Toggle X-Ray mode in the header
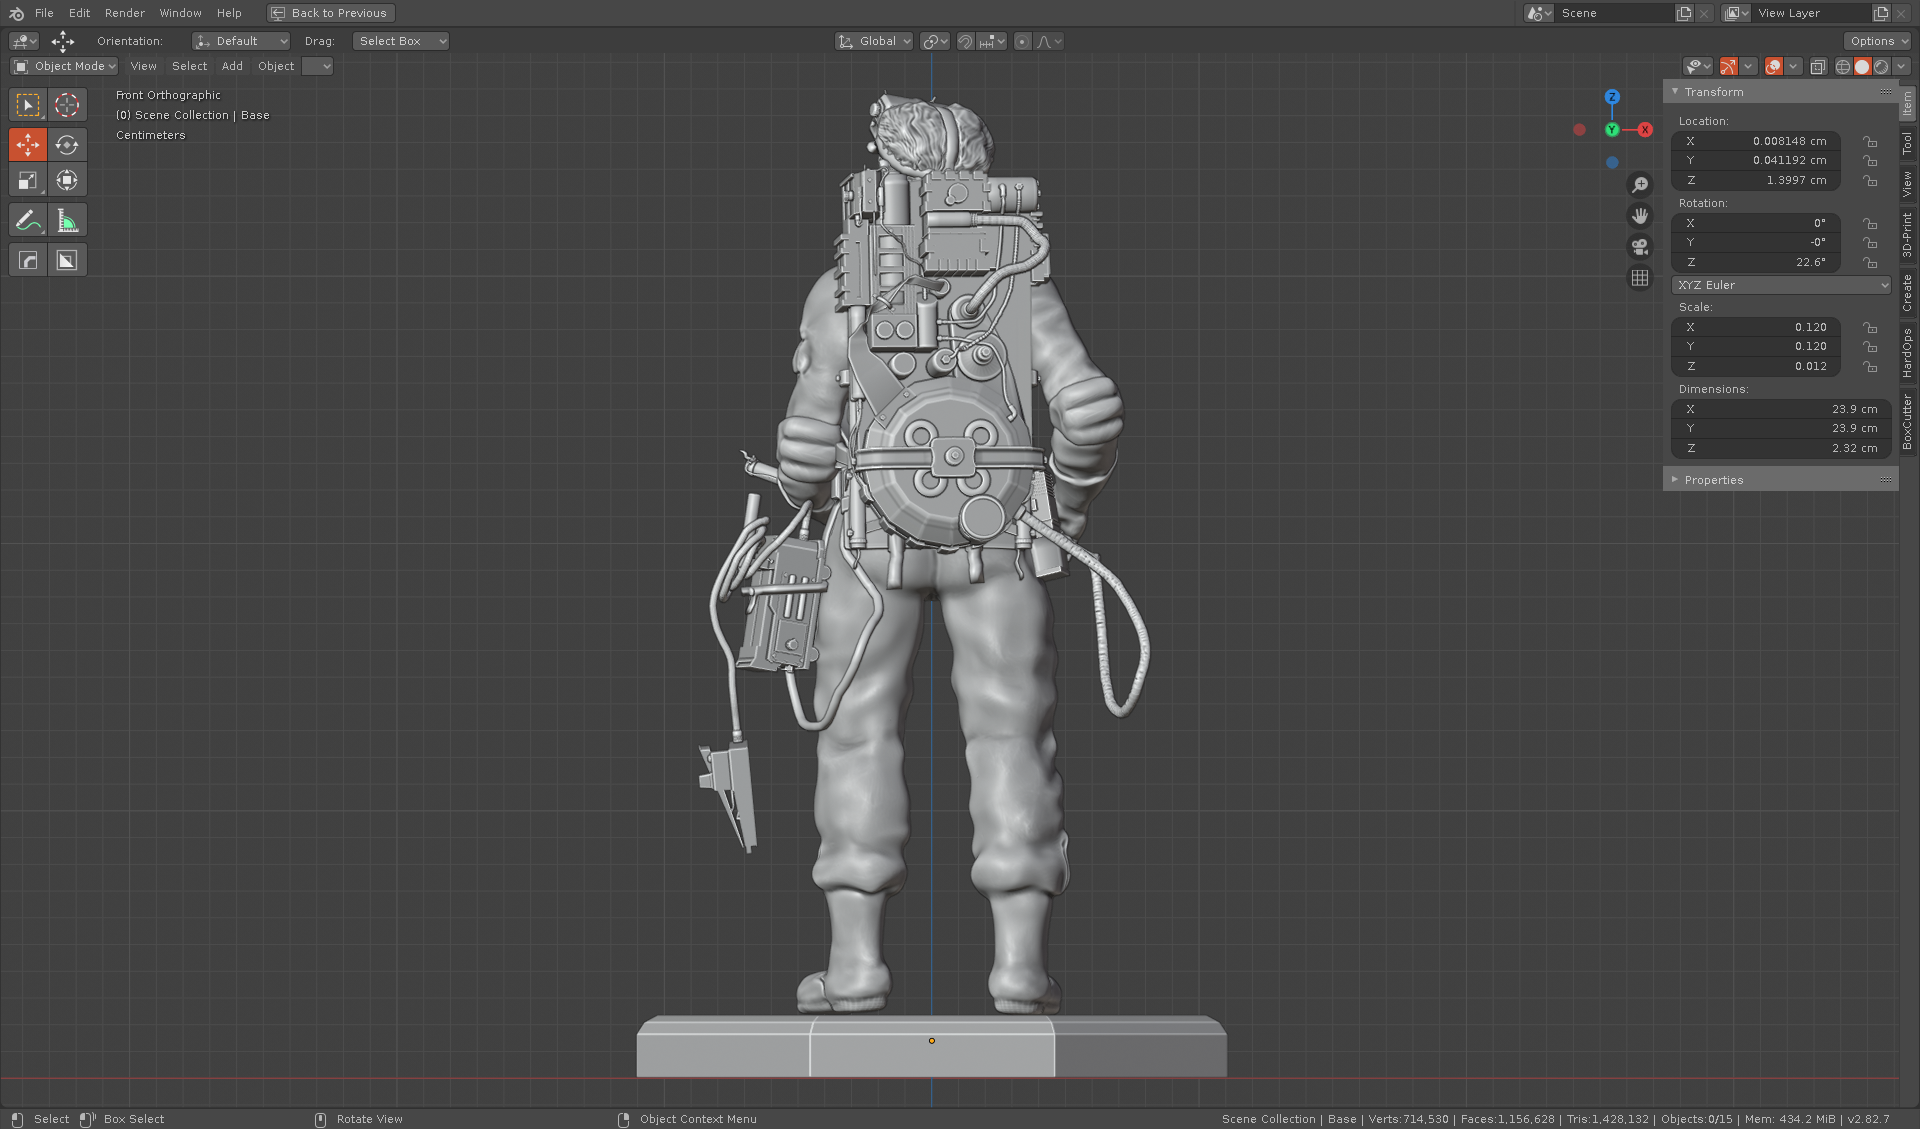Viewport: 1920px width, 1129px height. pos(1818,66)
